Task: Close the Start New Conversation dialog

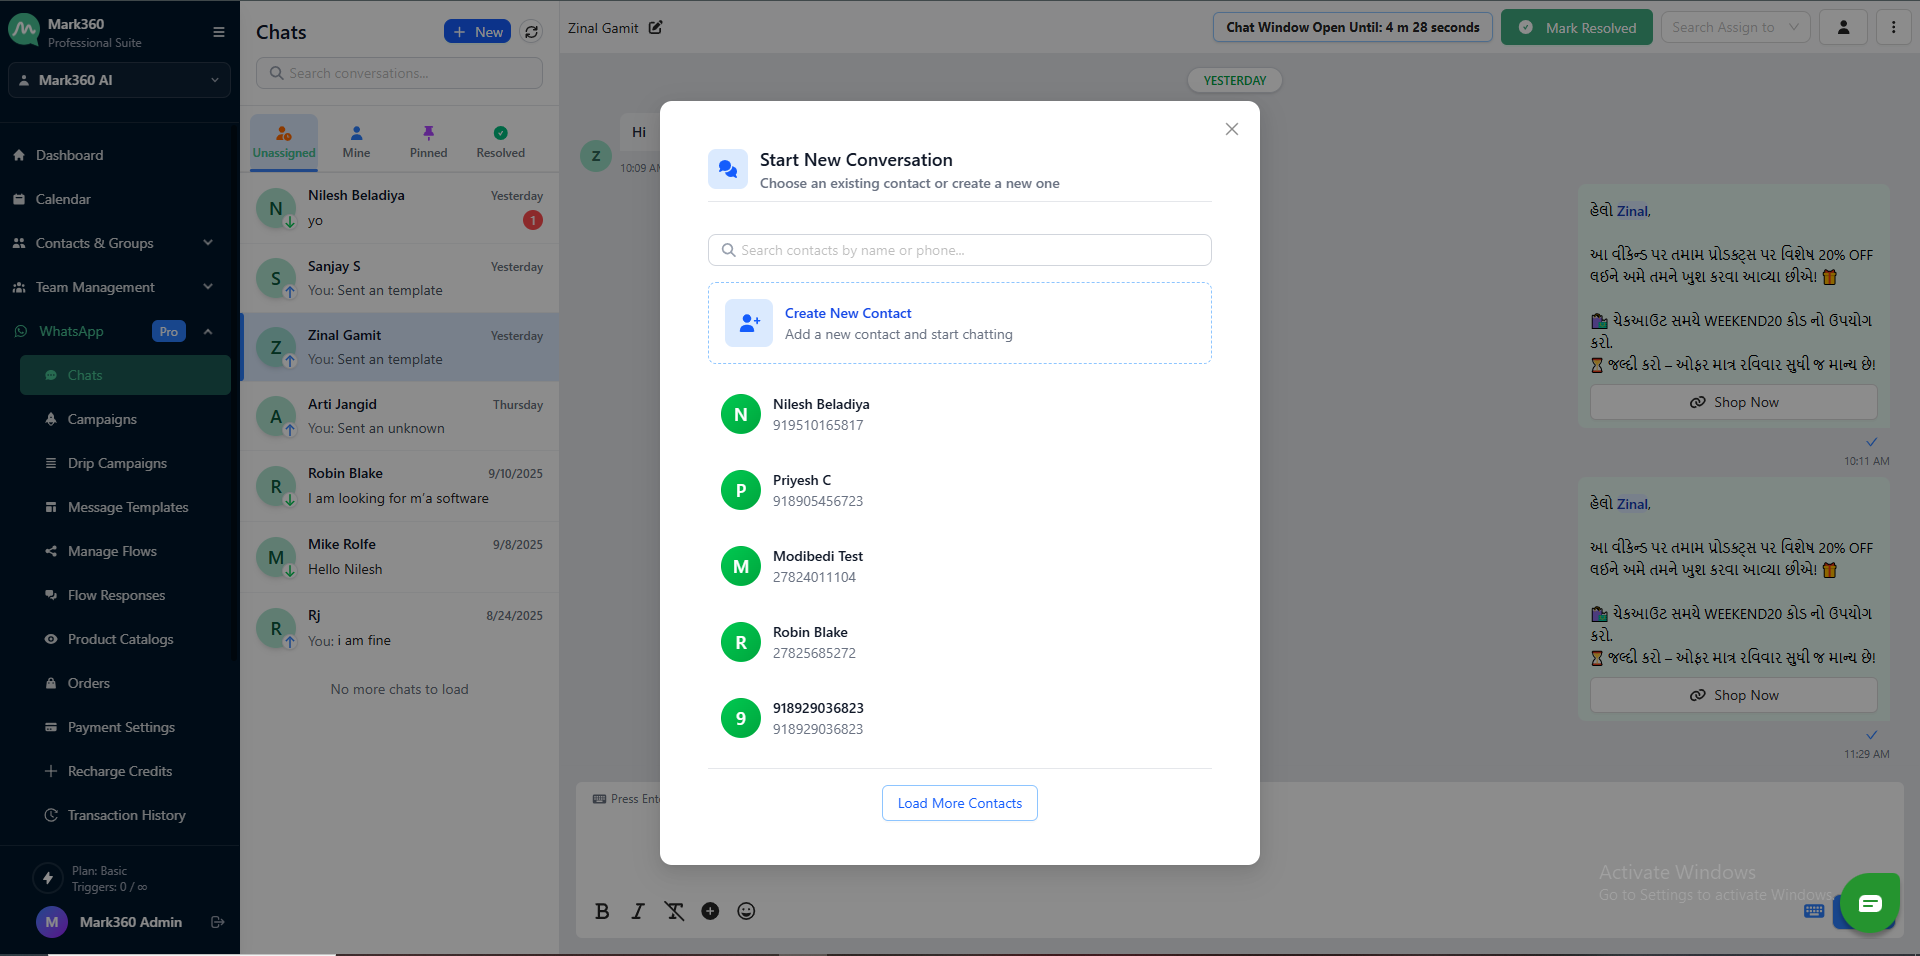Action: [x=1232, y=129]
